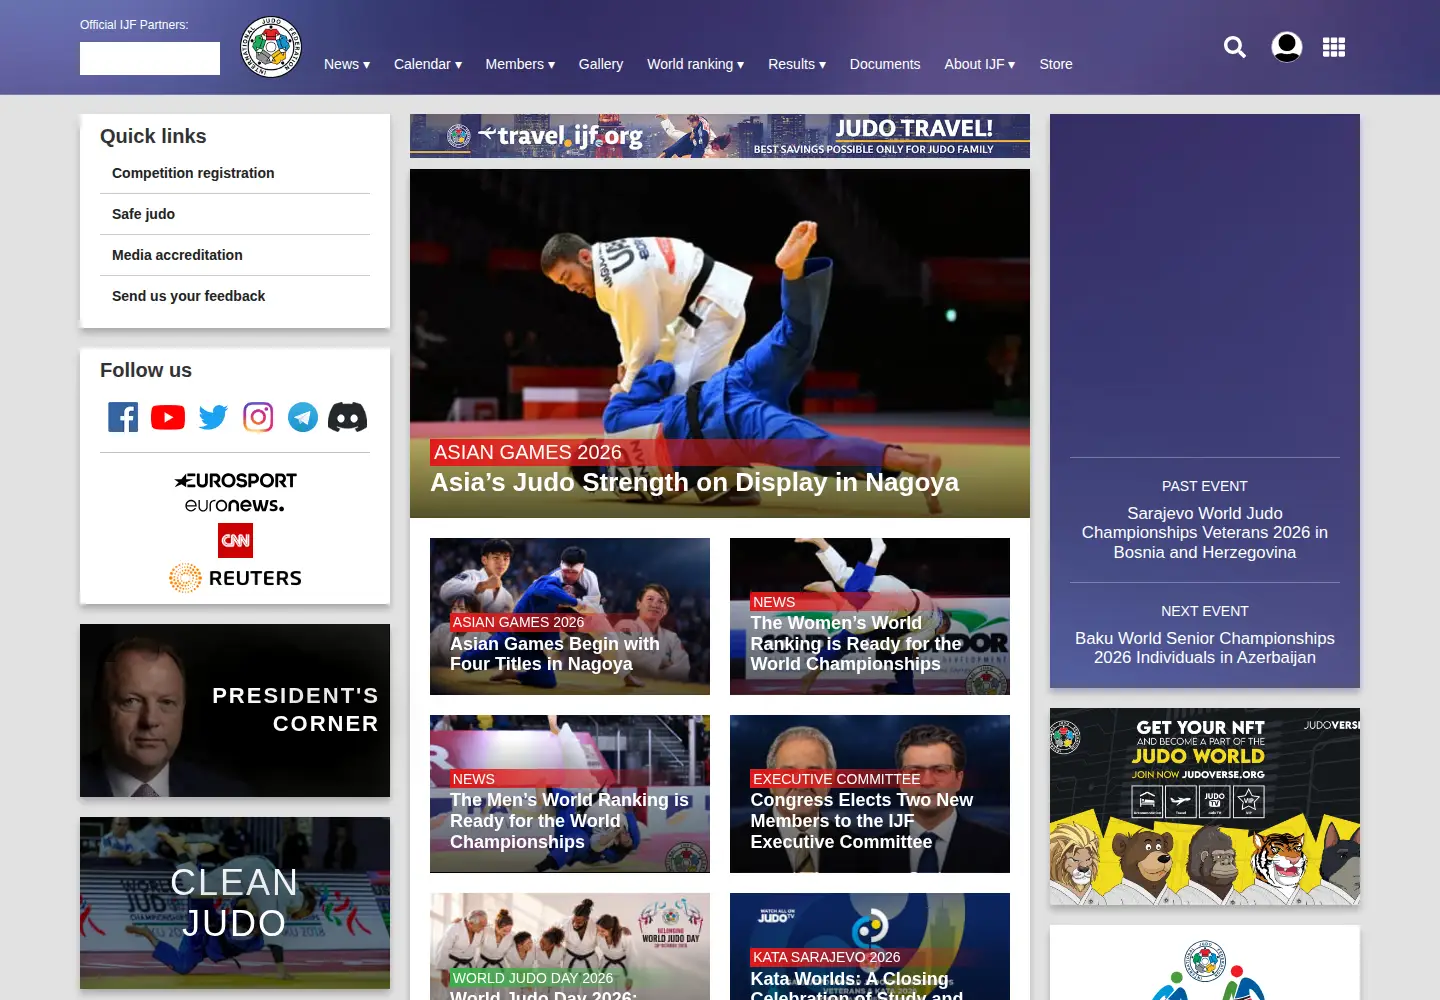
Task: Expand the News menu
Action: 347,64
